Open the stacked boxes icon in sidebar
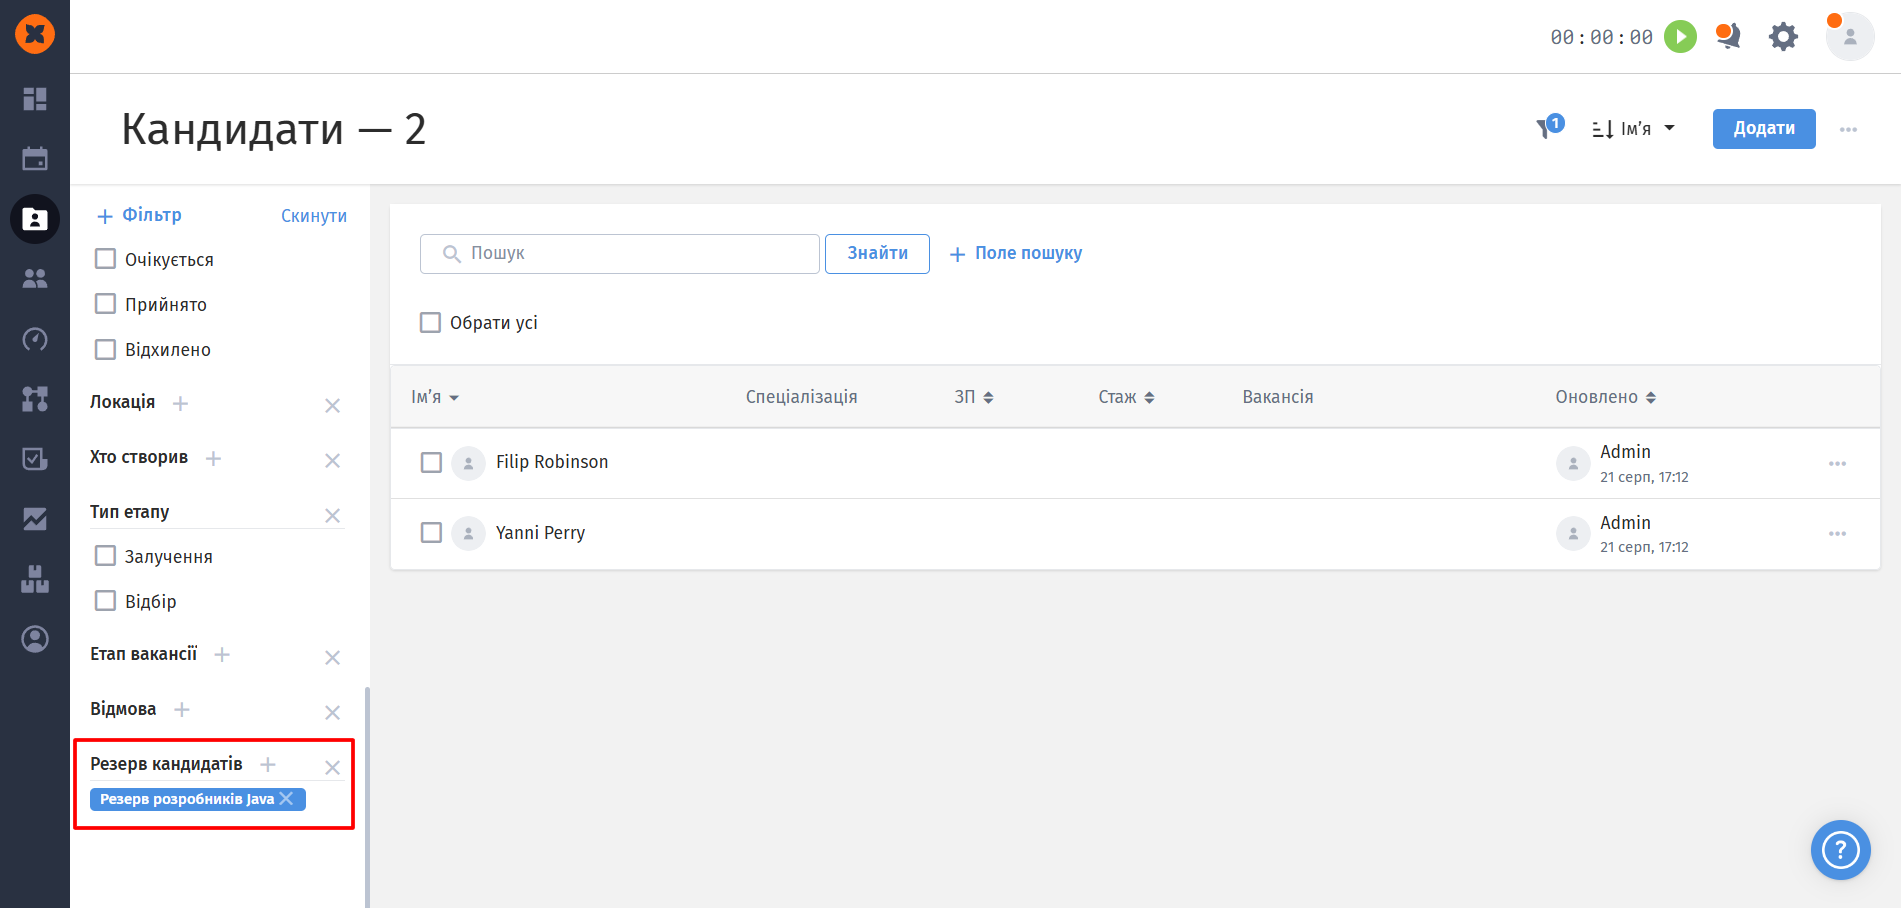Screen dimensions: 1901x908 click(35, 579)
